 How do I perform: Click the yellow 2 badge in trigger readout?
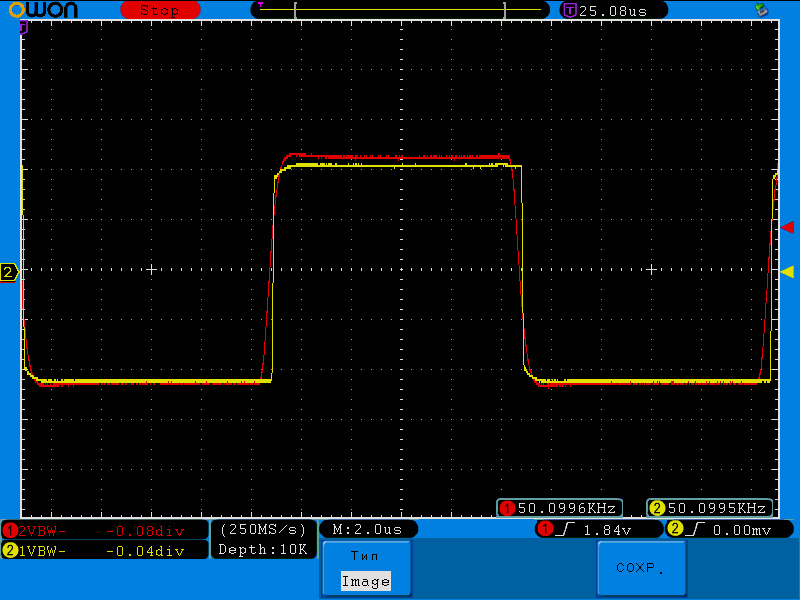point(674,529)
